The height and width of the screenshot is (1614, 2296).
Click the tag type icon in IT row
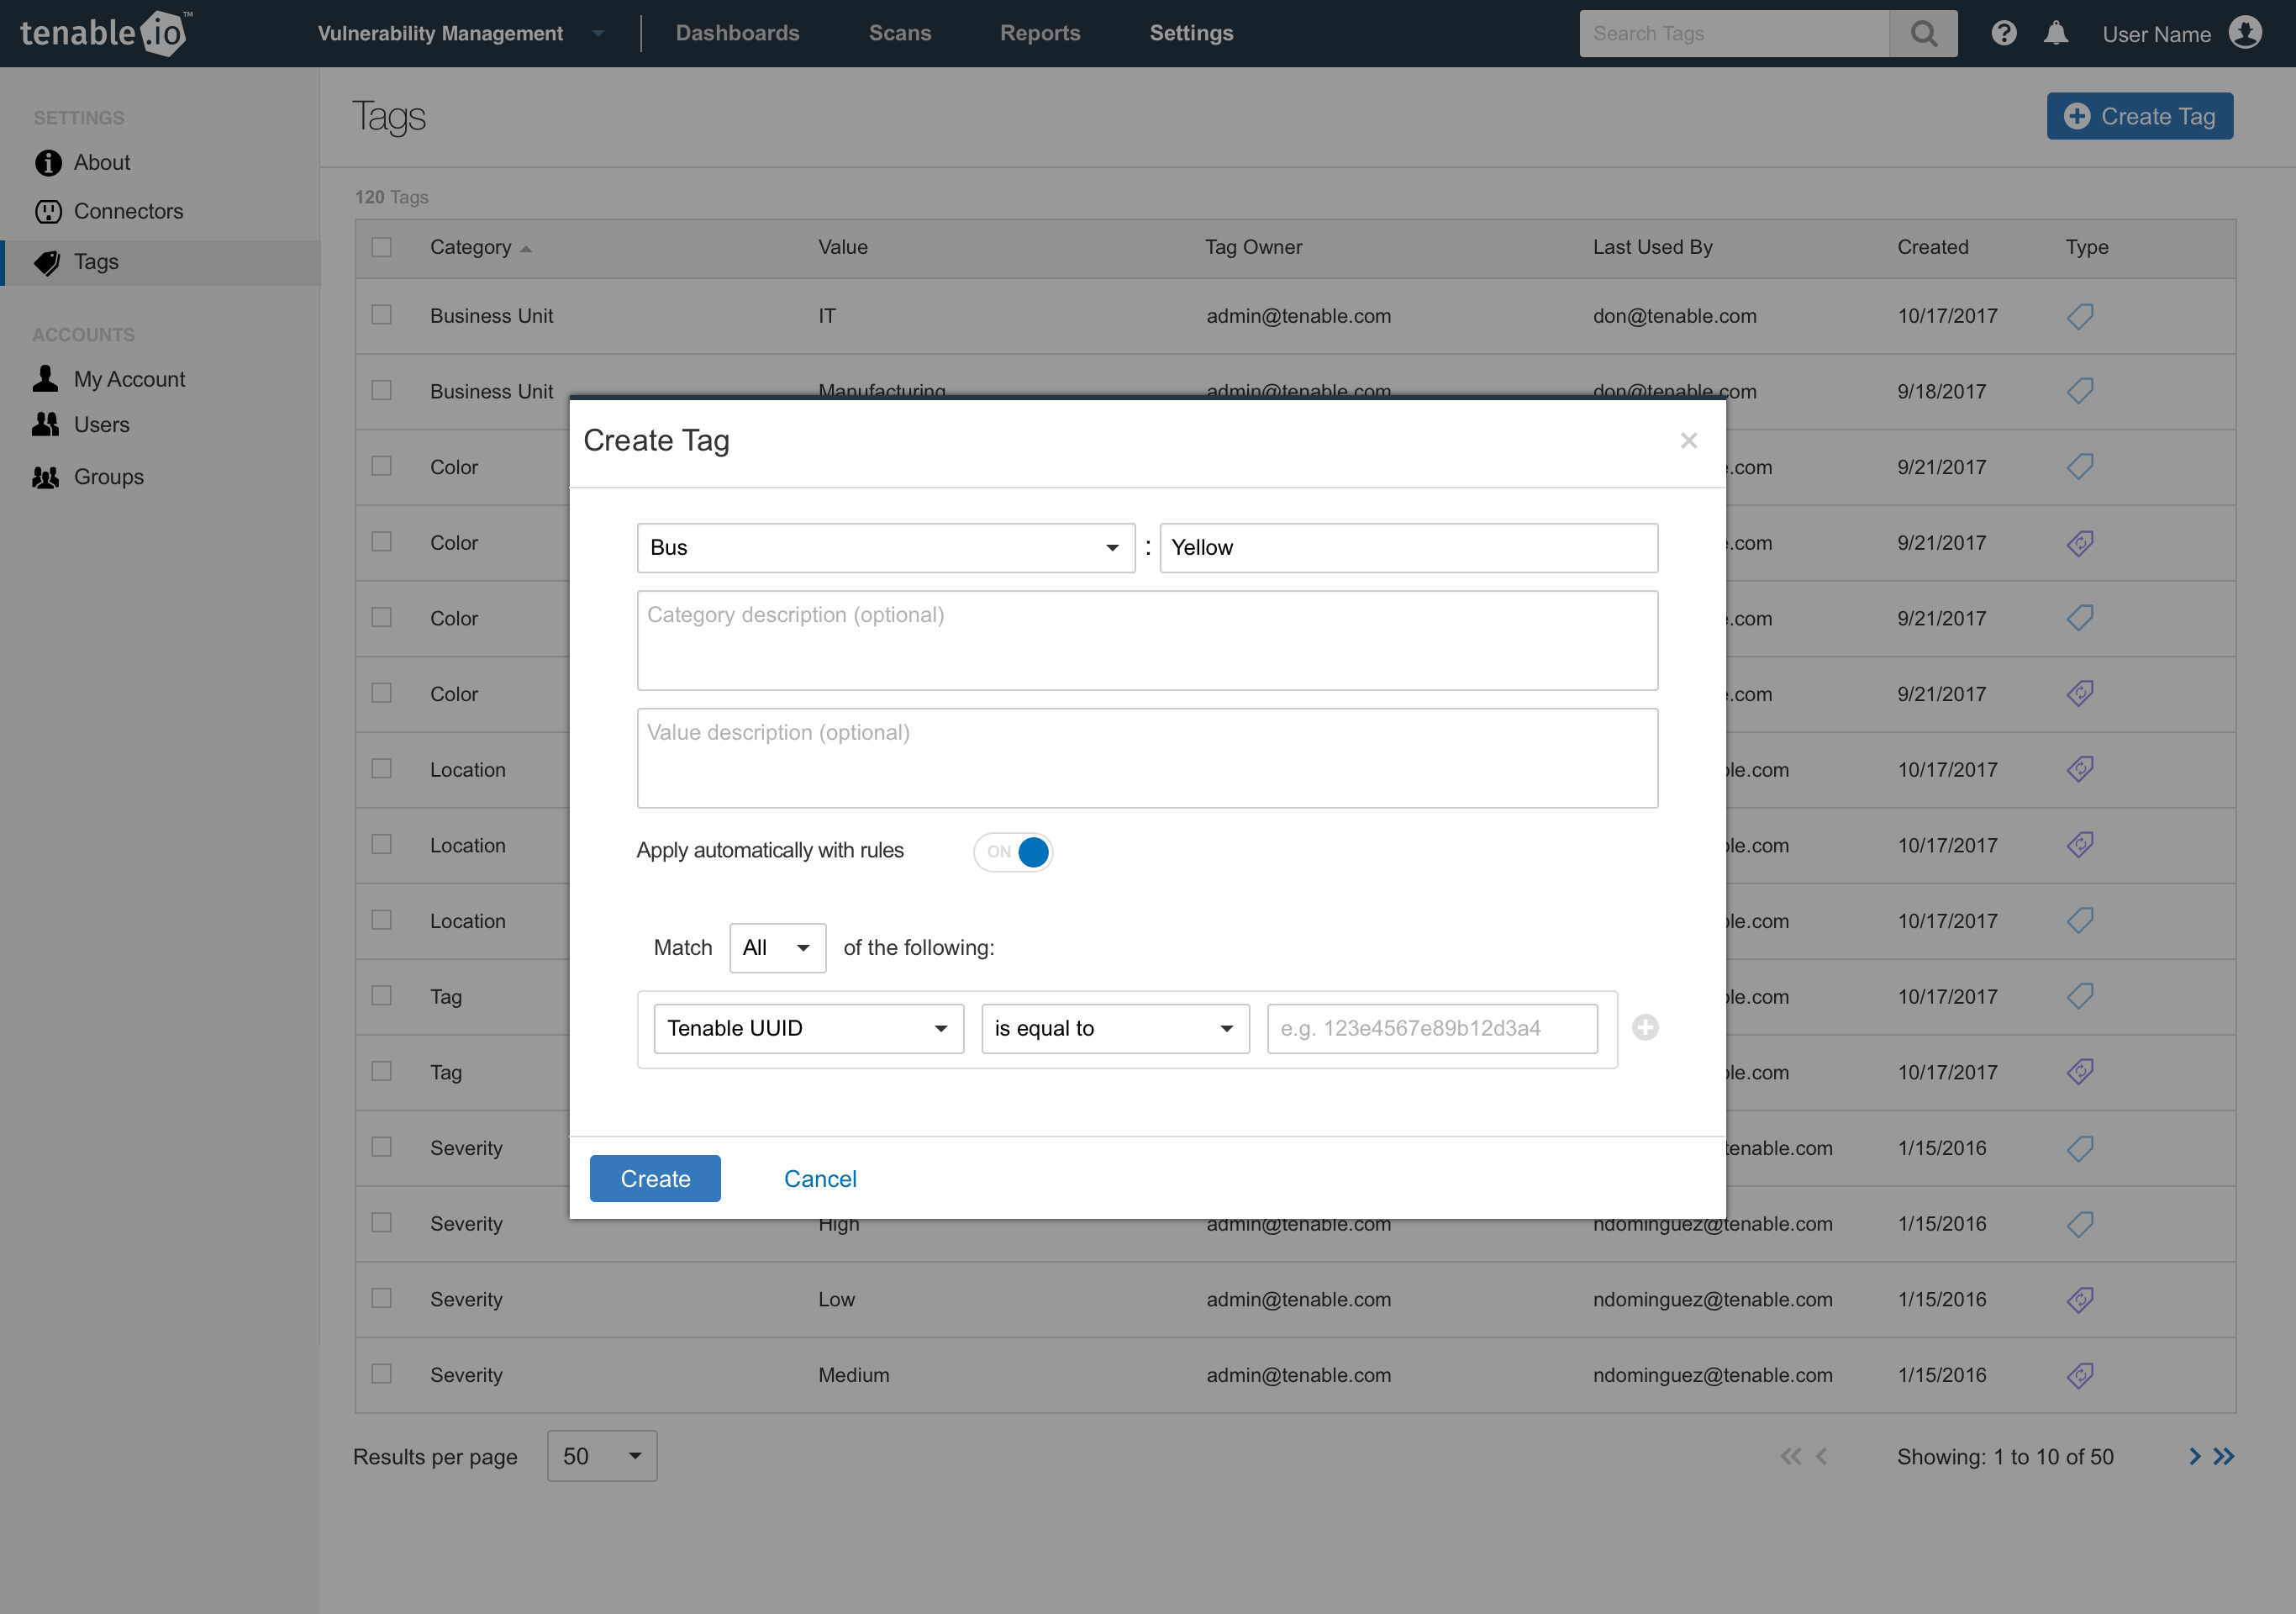click(2080, 316)
